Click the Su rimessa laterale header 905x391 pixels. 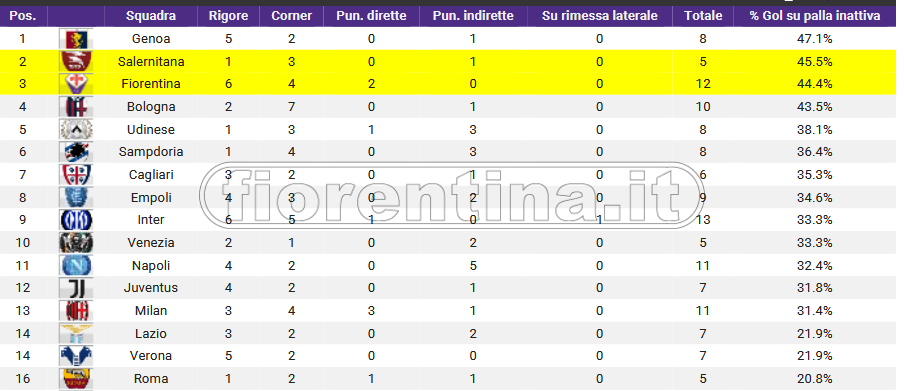(600, 16)
